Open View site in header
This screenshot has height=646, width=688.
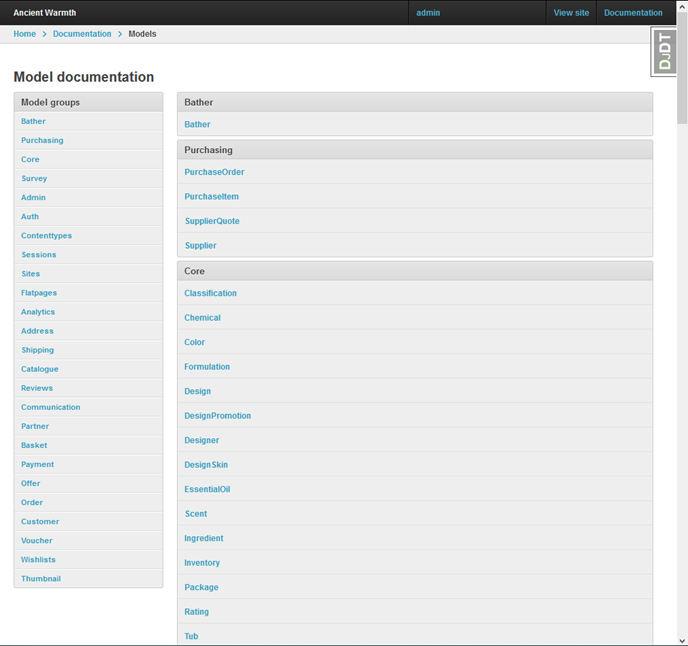(x=571, y=13)
